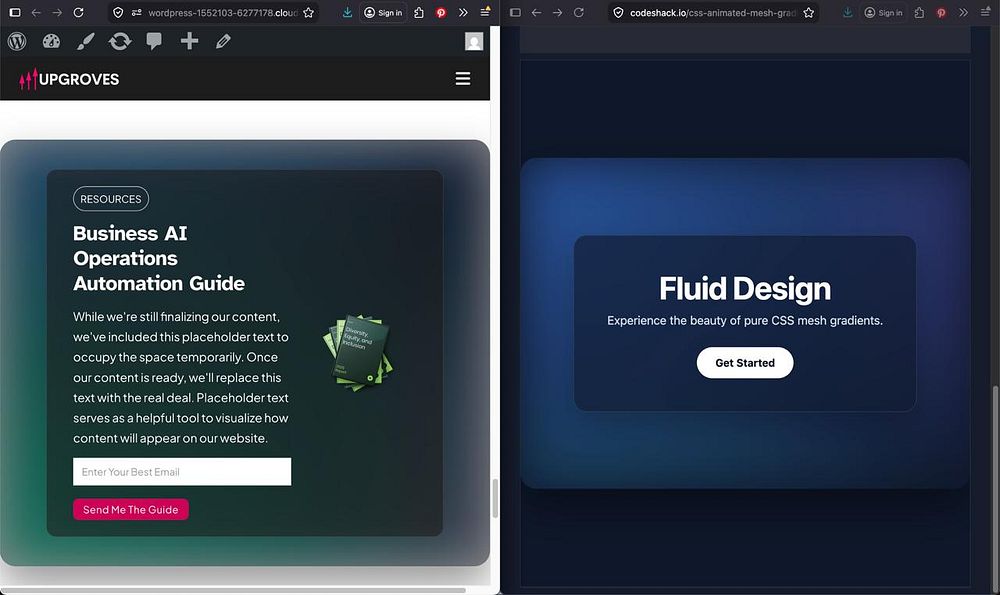The image size is (1000, 595).
Task: Click the shield icon in left address bar
Action: 118,12
